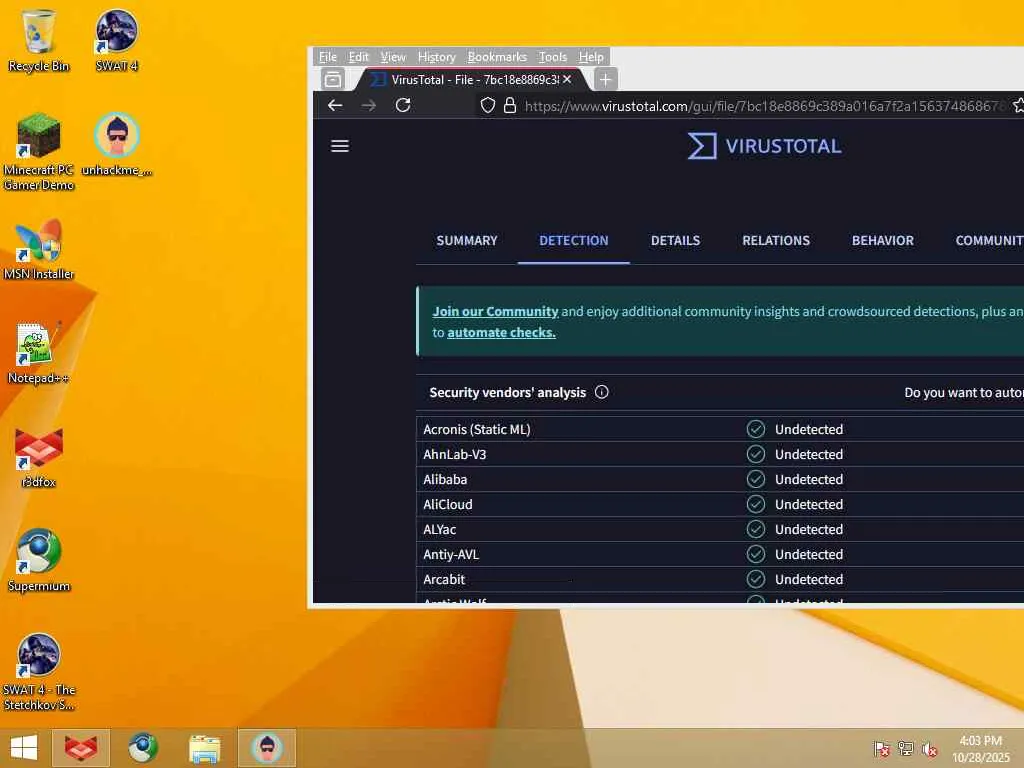Open the RELATIONS tab

click(x=776, y=240)
